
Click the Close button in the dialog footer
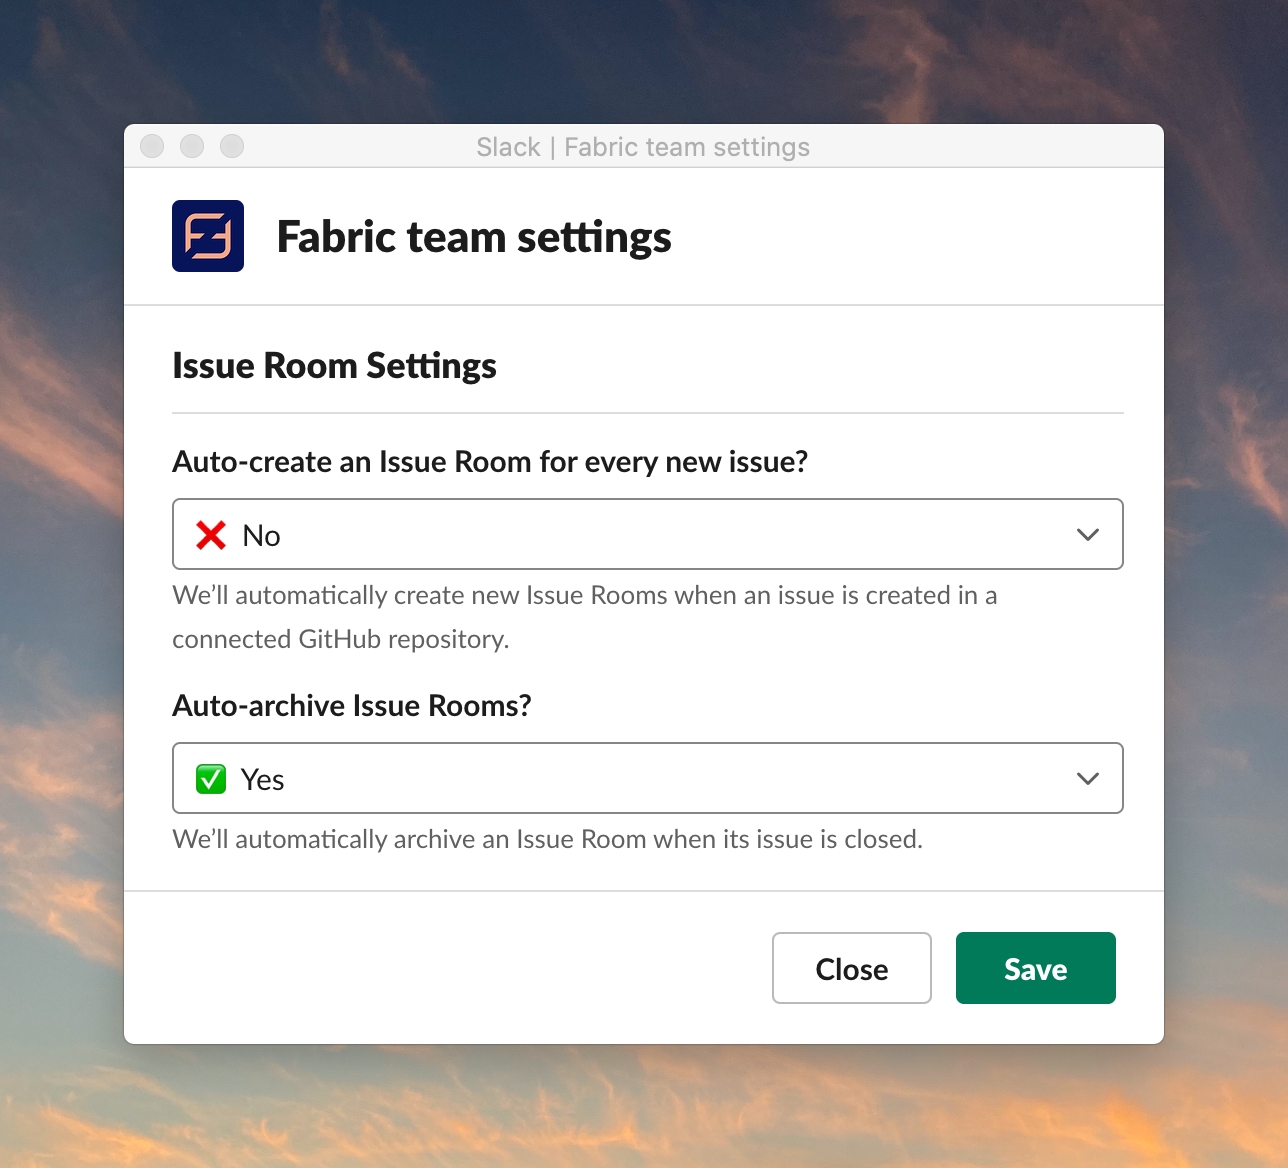851,968
